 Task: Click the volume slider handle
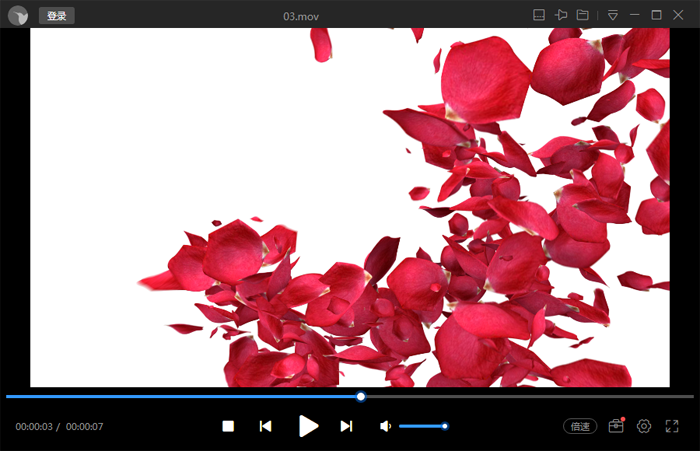[445, 426]
